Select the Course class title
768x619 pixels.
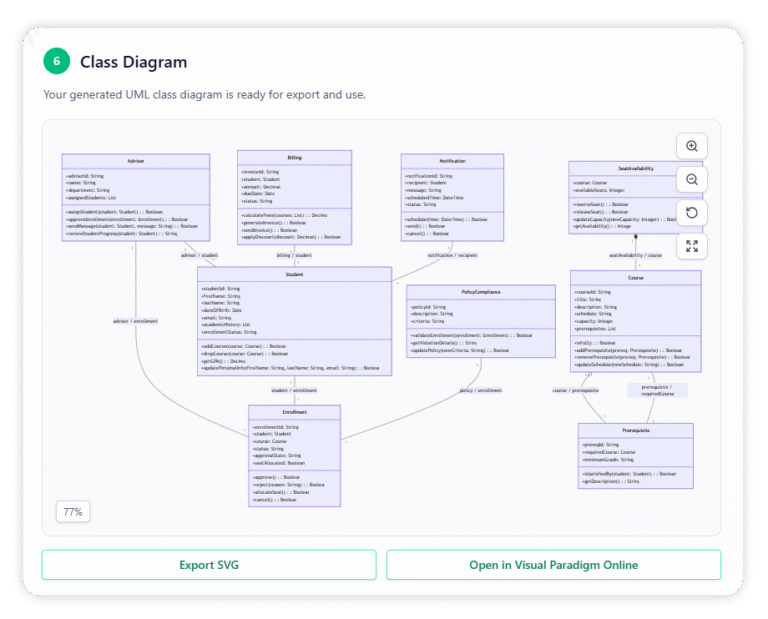pyautogui.click(x=636, y=278)
